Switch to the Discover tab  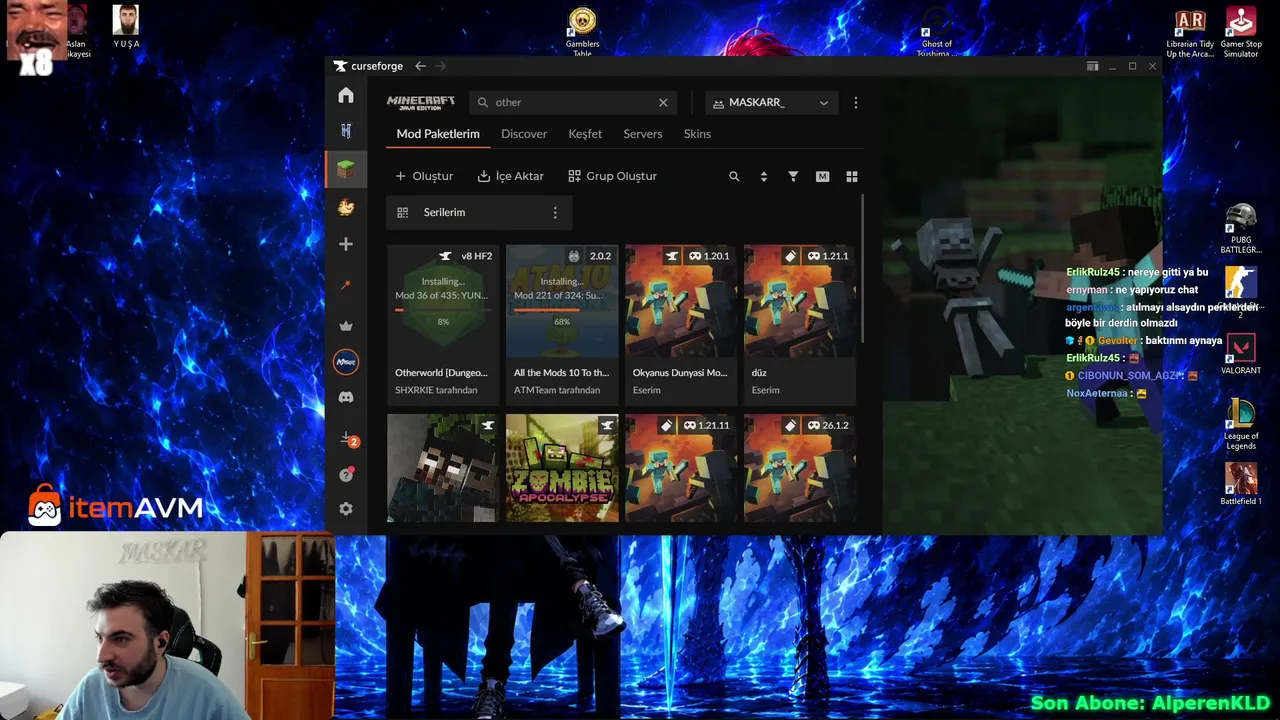click(524, 134)
